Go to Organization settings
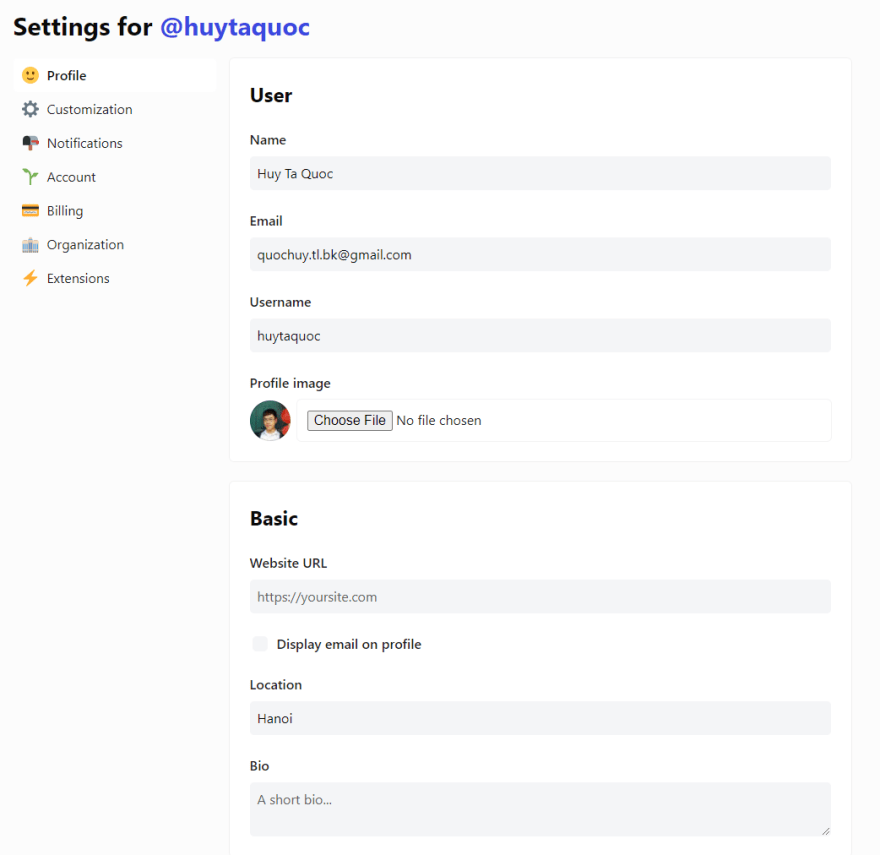This screenshot has height=855, width=880. point(115,245)
